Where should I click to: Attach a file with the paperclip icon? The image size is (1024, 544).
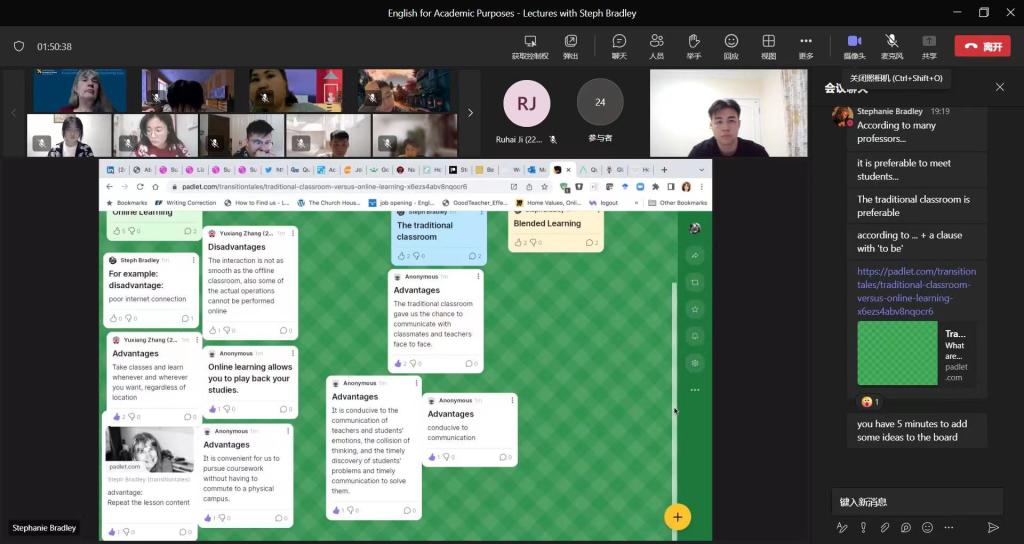click(884, 527)
